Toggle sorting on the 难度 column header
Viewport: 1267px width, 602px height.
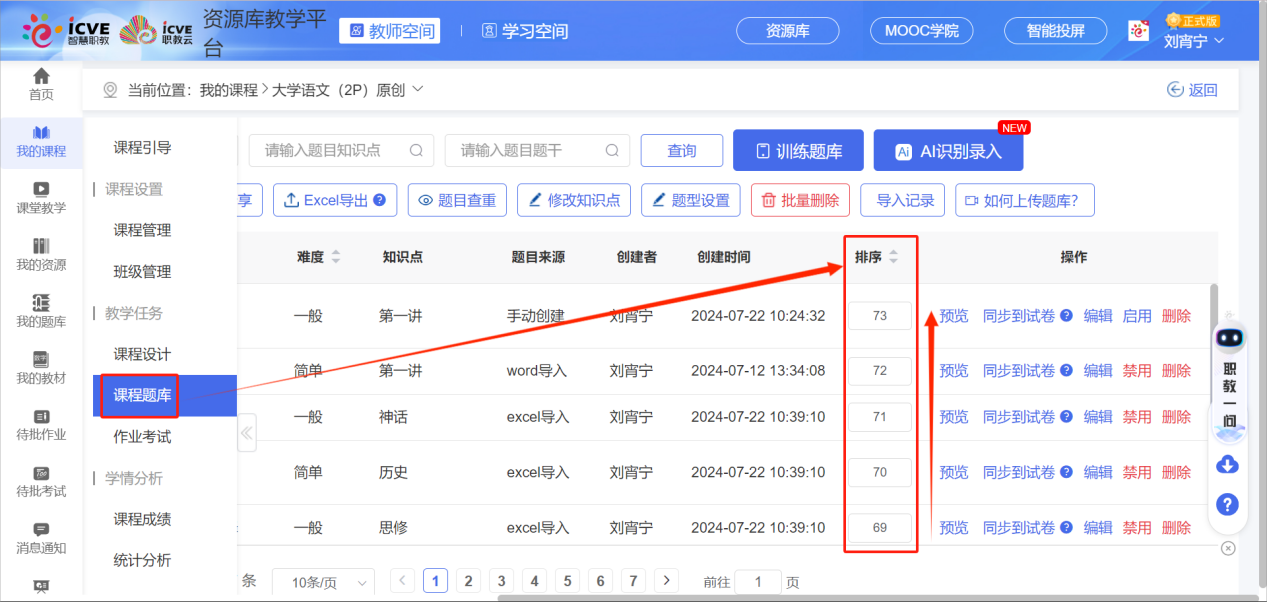[x=335, y=257]
